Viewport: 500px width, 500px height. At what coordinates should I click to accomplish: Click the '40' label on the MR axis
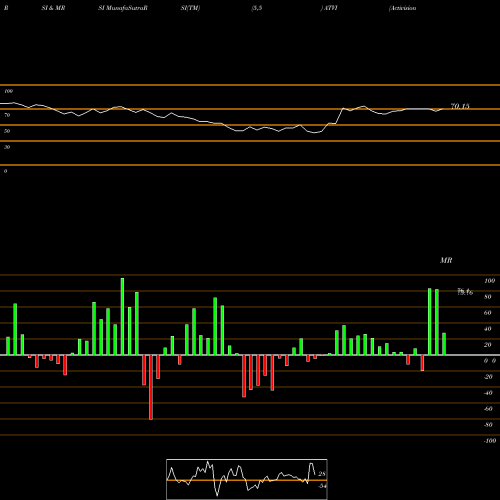488,329
